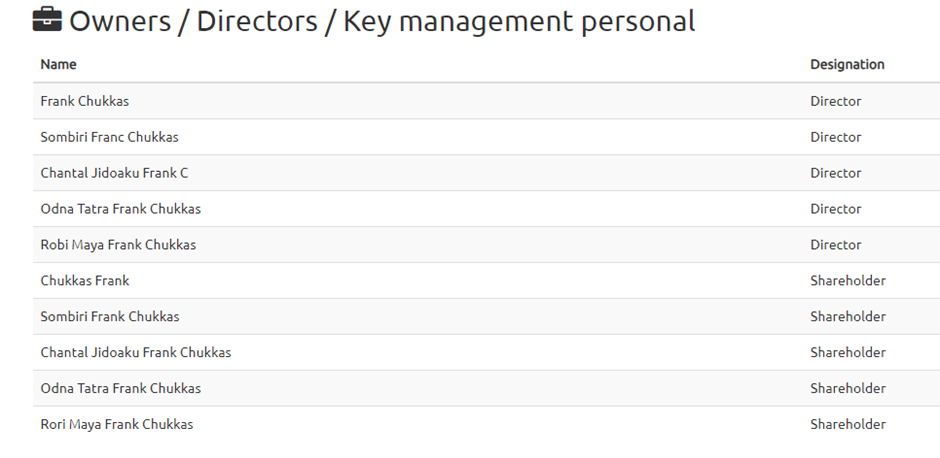The height and width of the screenshot is (458, 940).
Task: Click Director designation of Sombiri Franc Chukkas
Action: pos(836,137)
